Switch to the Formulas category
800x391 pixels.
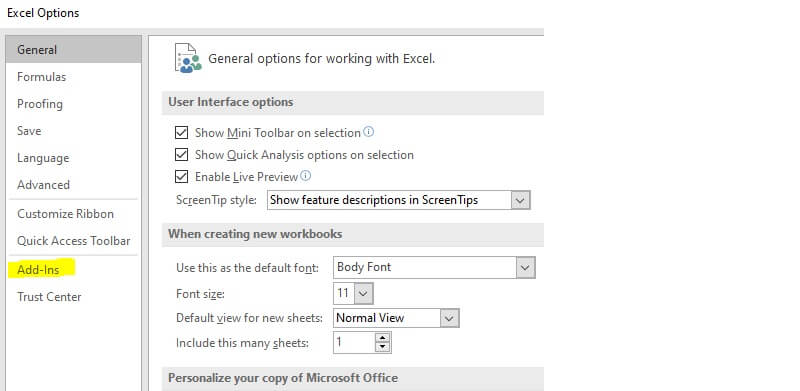(x=42, y=77)
